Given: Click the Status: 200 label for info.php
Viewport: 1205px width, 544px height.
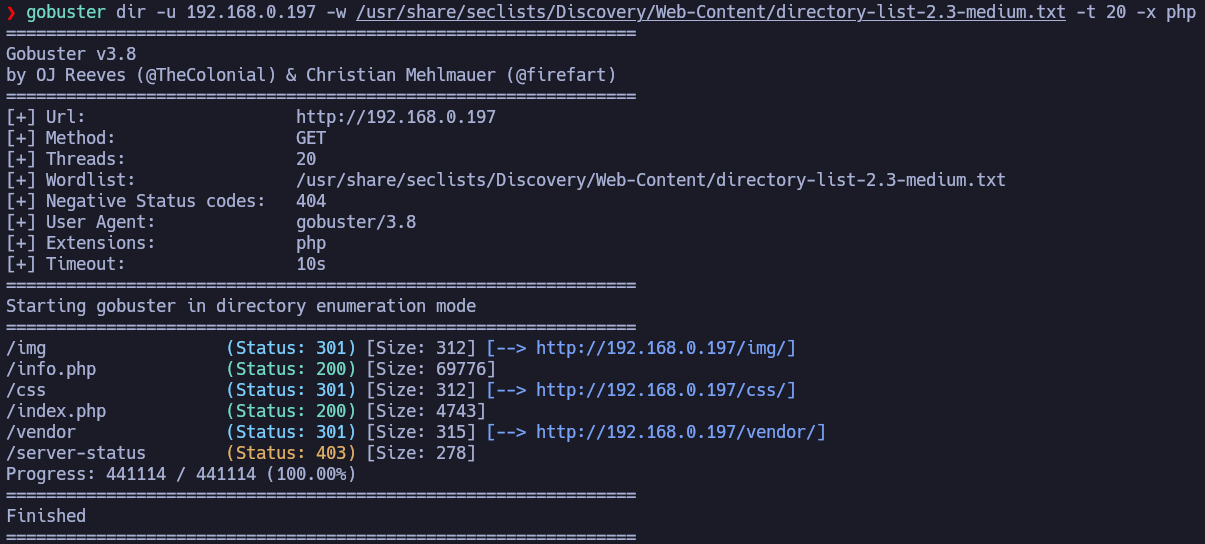Looking at the screenshot, I should click(291, 369).
